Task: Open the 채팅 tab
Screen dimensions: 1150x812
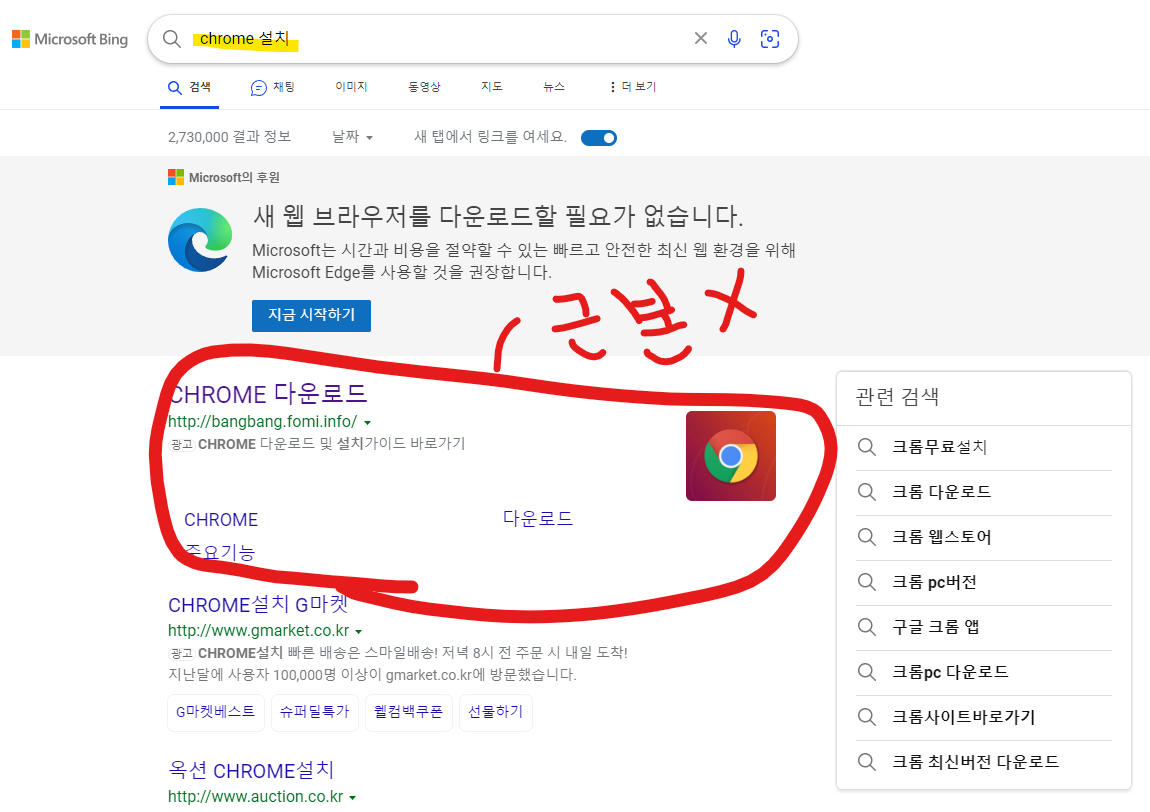Action: click(272, 87)
